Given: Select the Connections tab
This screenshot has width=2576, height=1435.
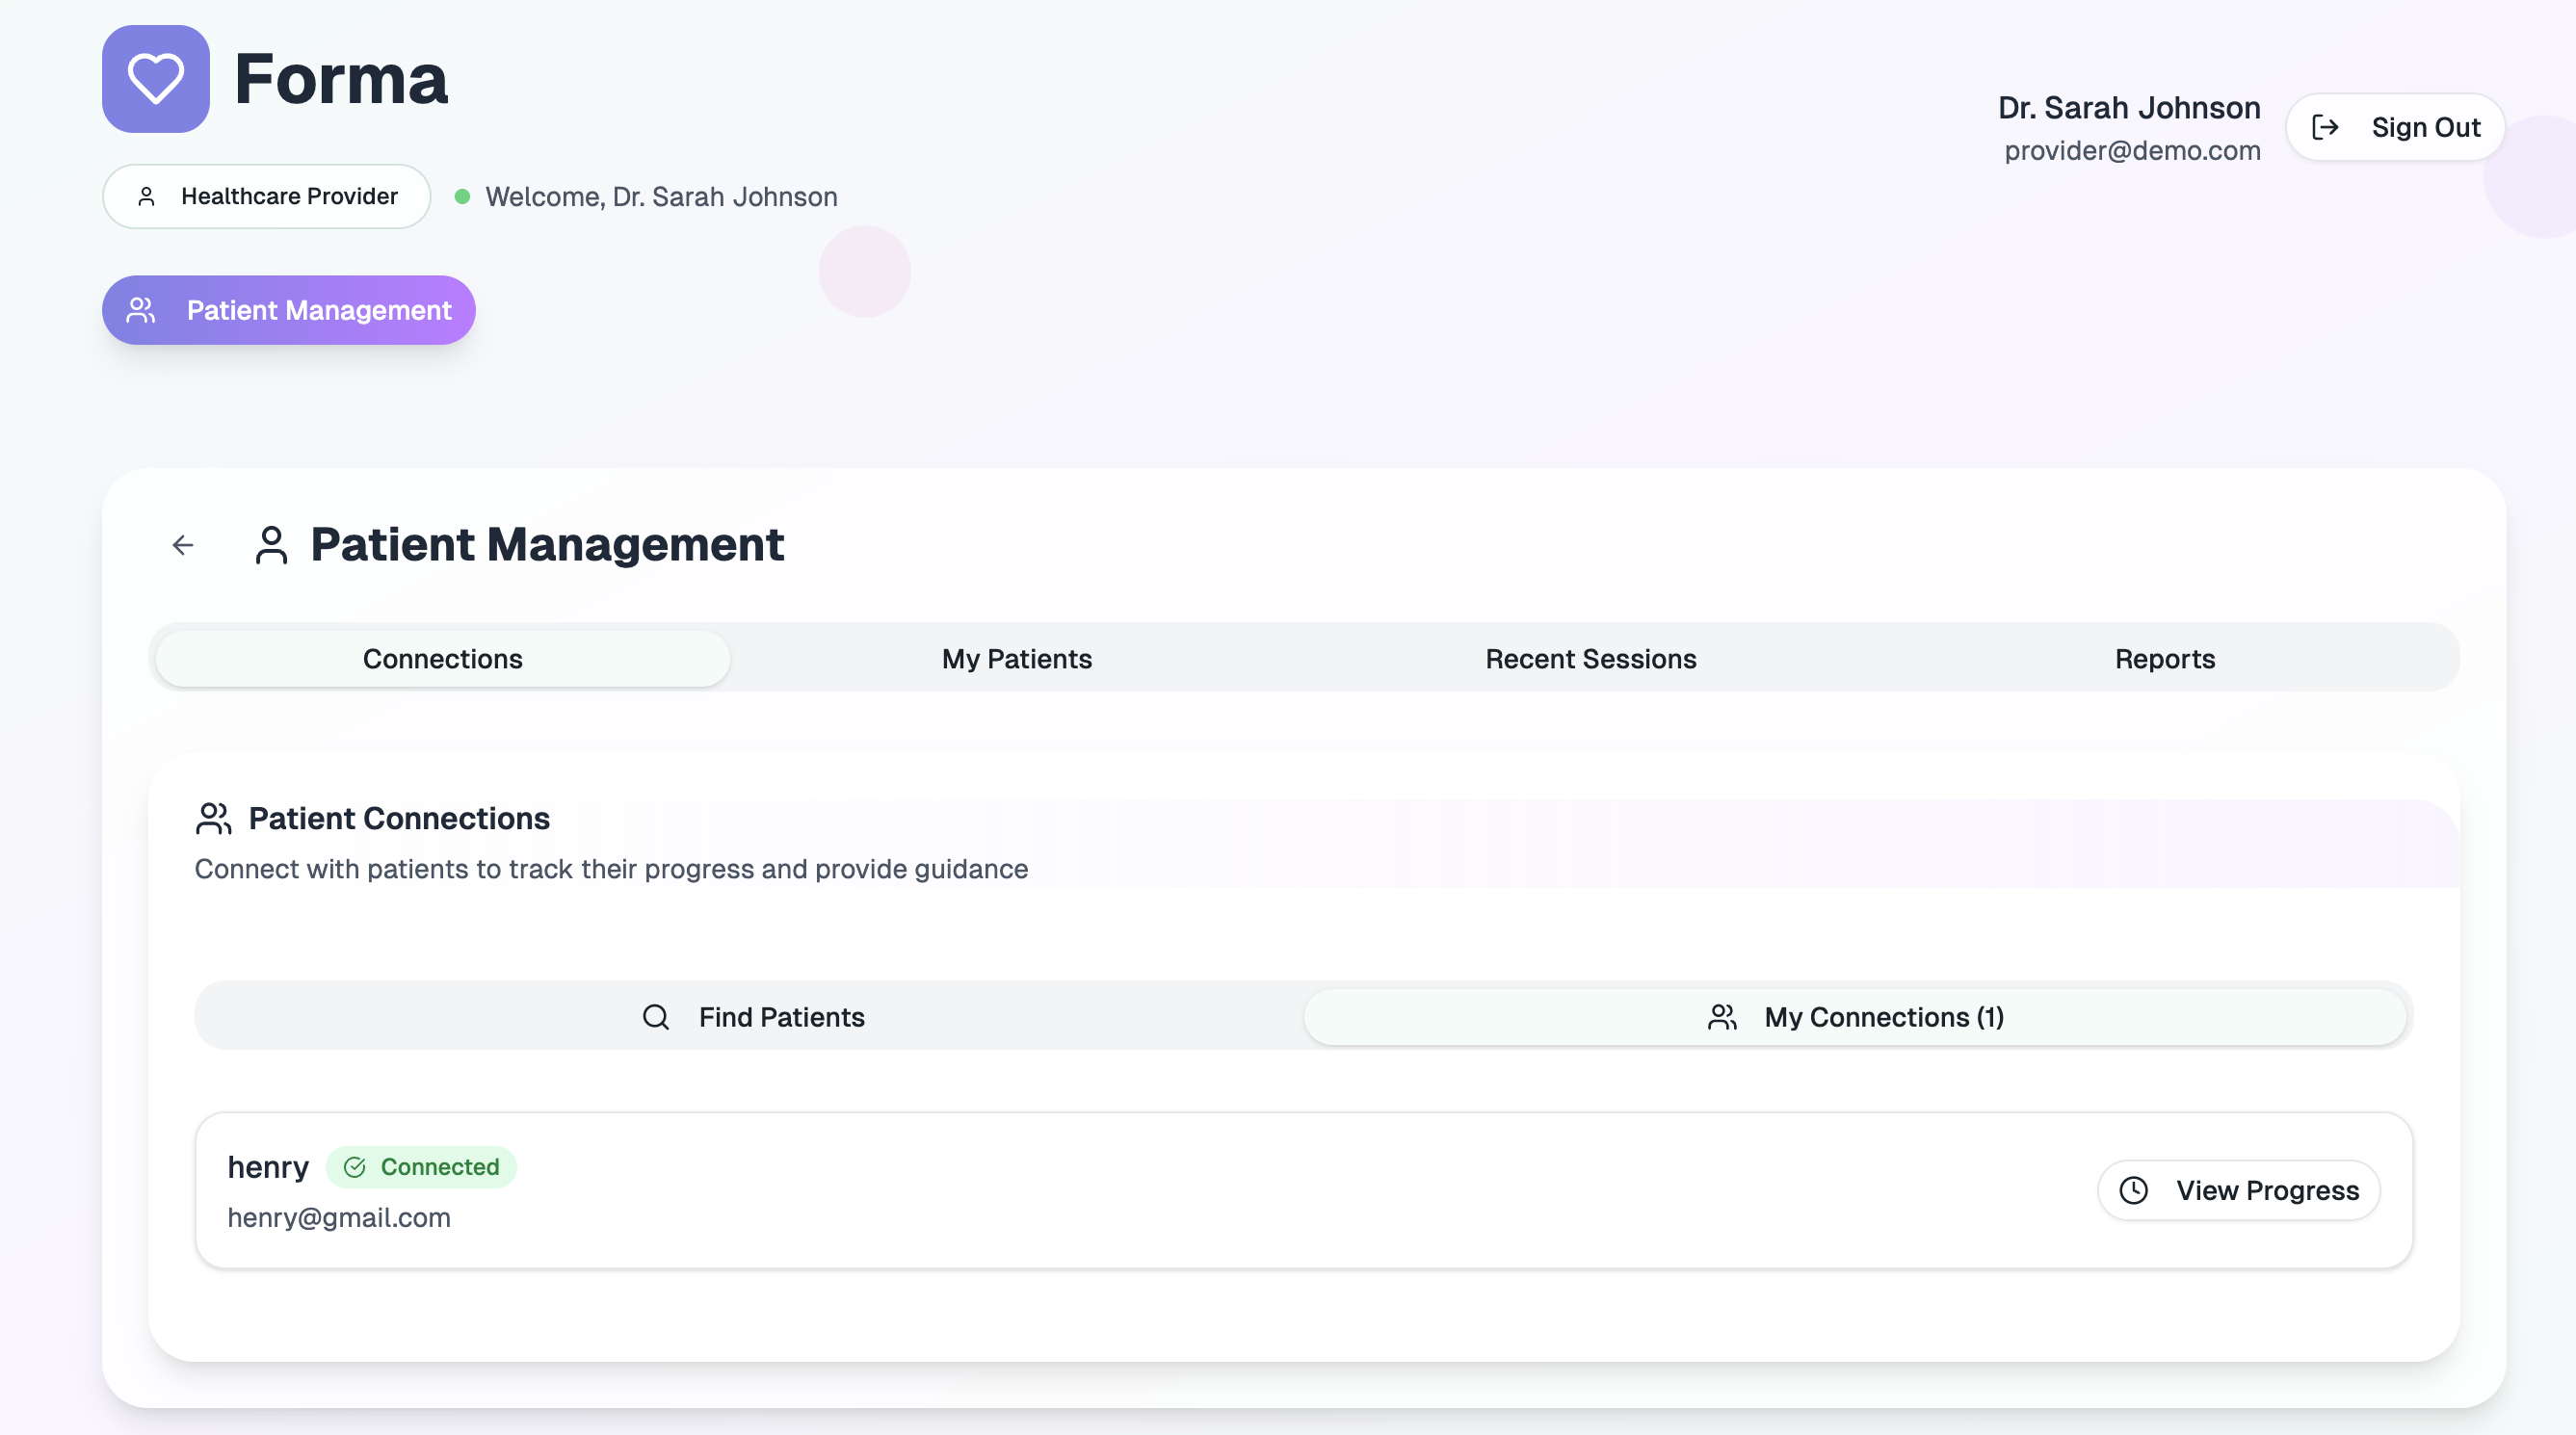Looking at the screenshot, I should [442, 659].
